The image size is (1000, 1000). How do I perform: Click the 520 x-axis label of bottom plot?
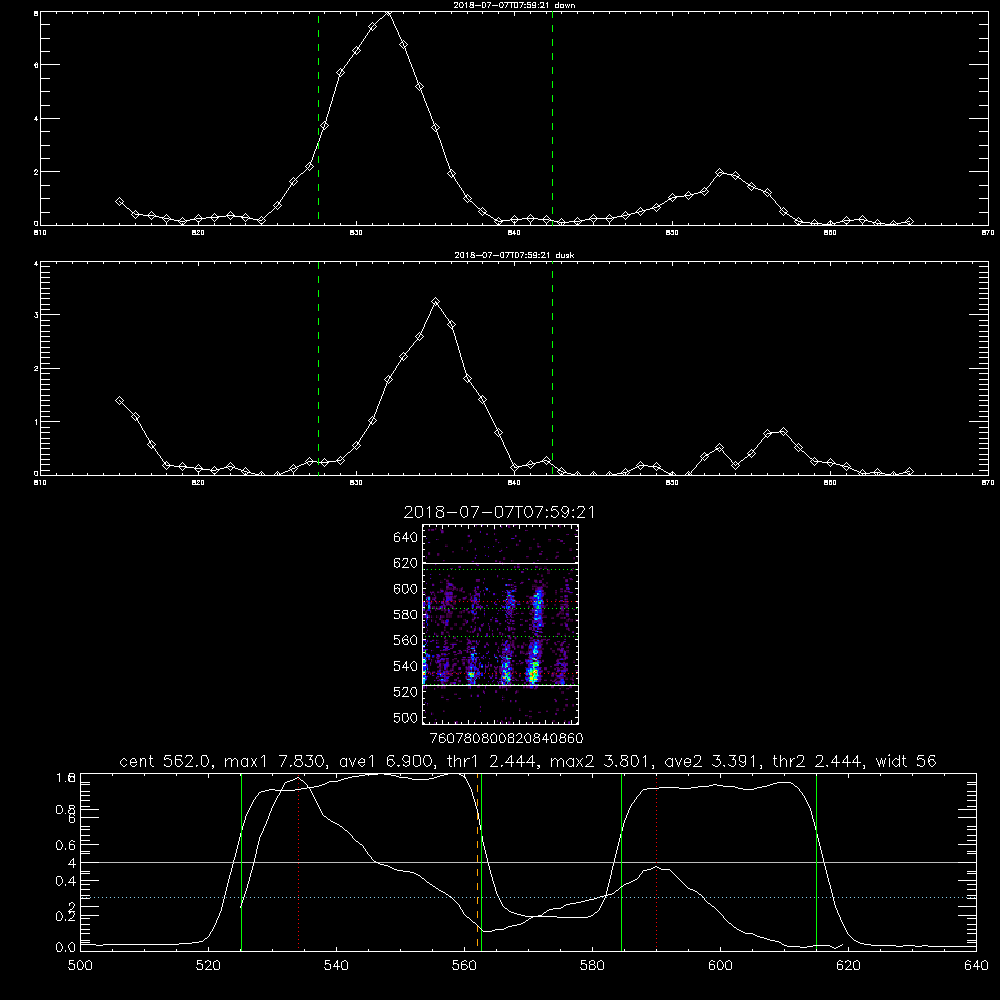(208, 966)
